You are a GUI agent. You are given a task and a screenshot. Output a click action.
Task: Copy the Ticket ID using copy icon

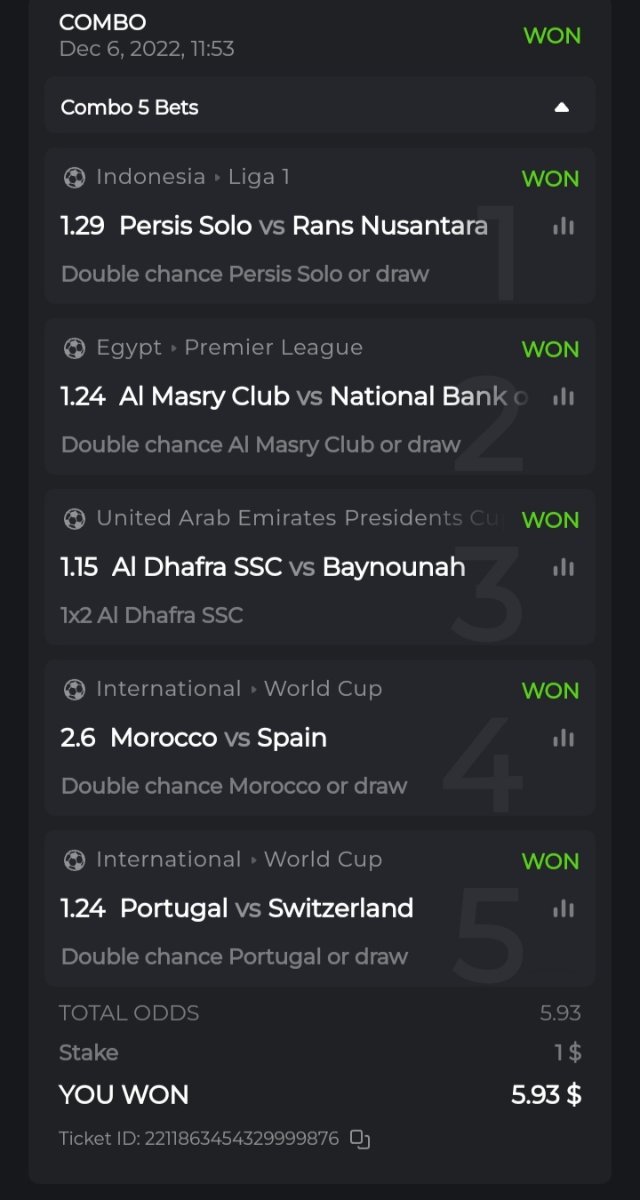(x=361, y=1139)
